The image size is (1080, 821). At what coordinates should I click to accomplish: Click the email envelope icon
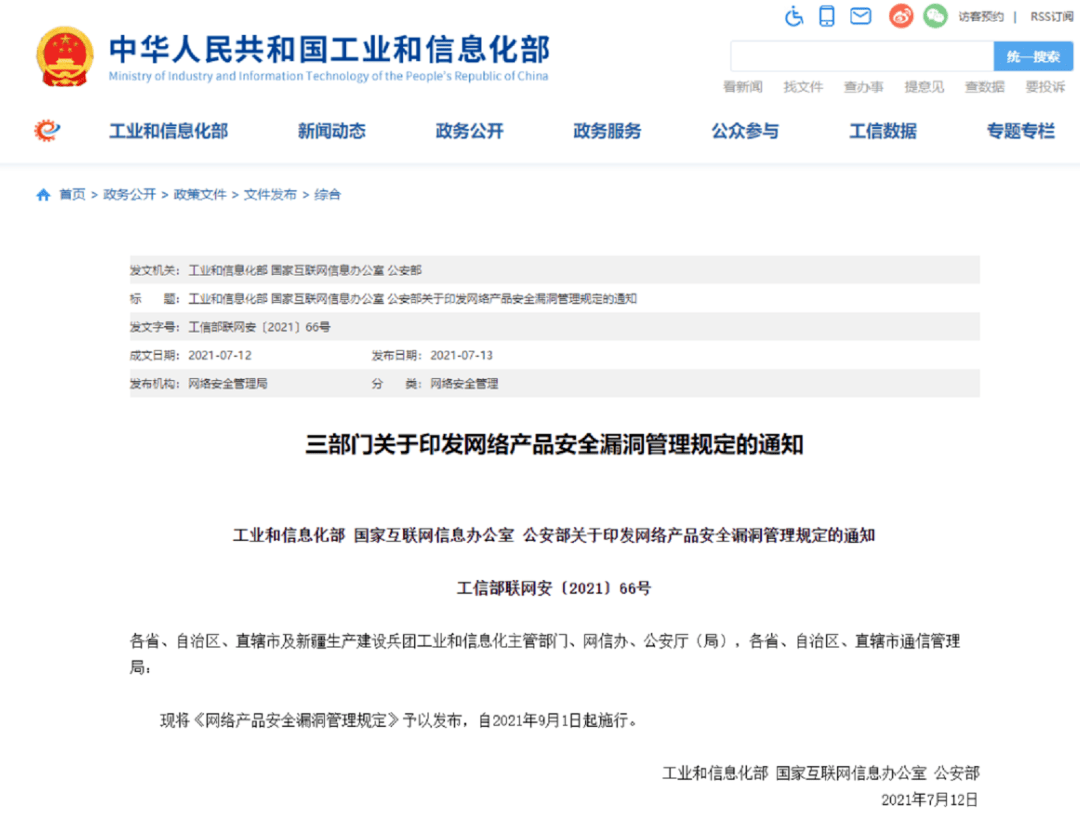(860, 16)
